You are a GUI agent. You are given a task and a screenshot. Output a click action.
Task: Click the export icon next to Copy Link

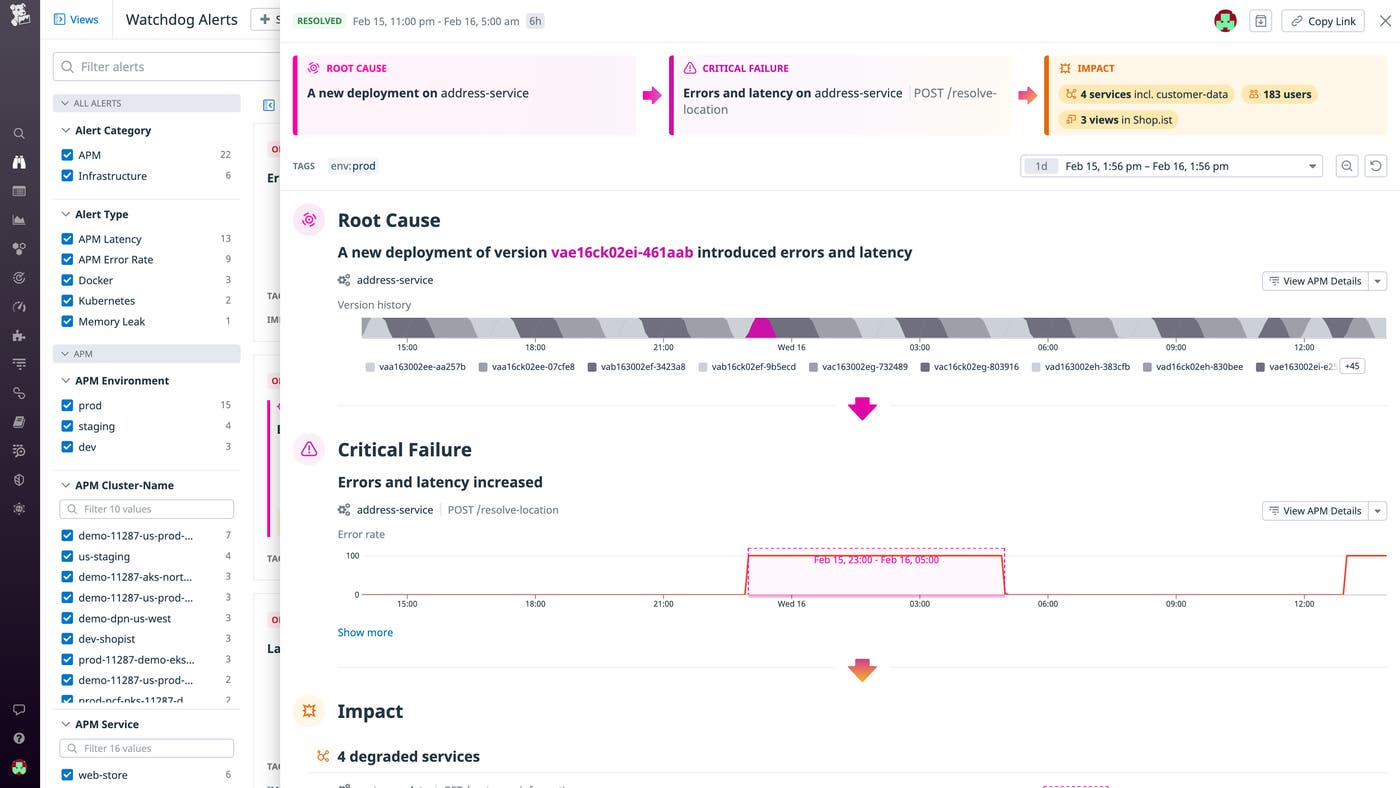[1260, 20]
